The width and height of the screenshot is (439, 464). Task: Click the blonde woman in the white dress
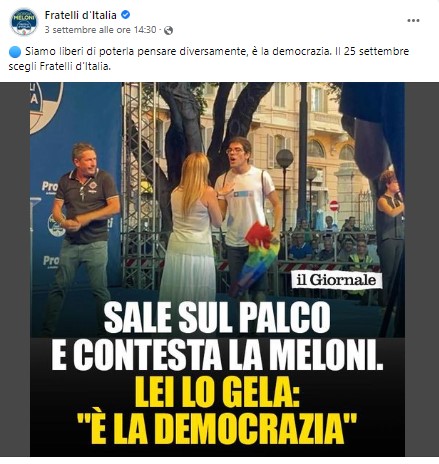tap(193, 228)
